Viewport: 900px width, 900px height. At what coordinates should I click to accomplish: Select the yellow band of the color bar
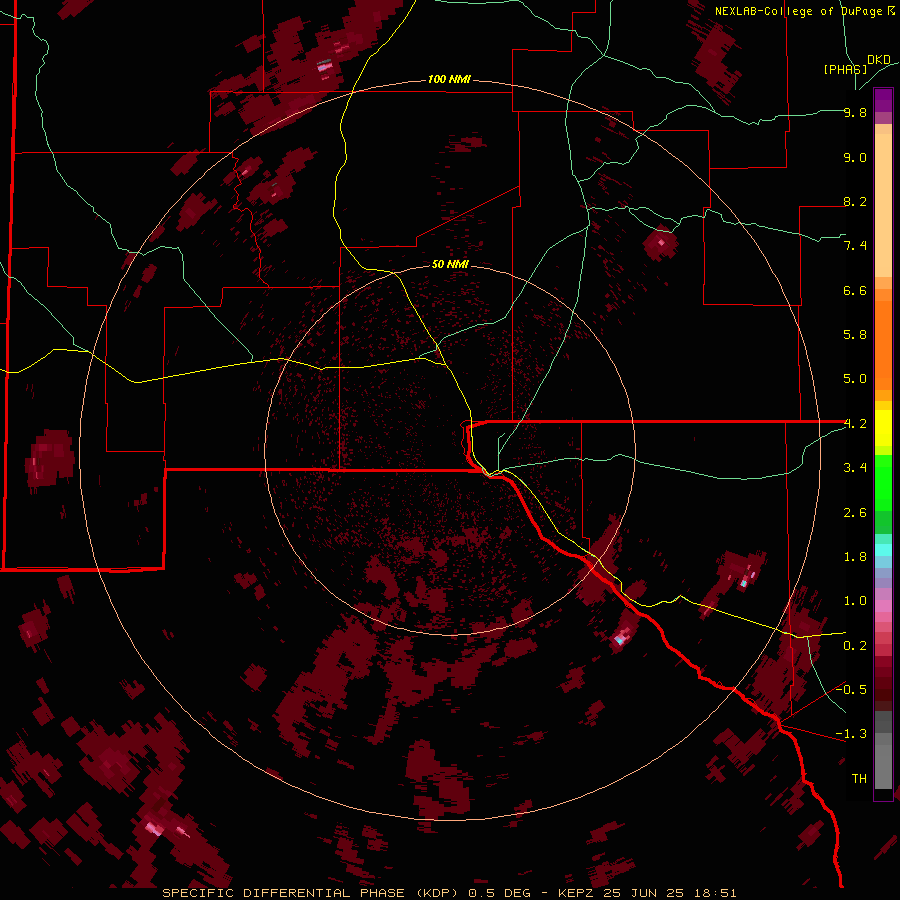(x=883, y=428)
